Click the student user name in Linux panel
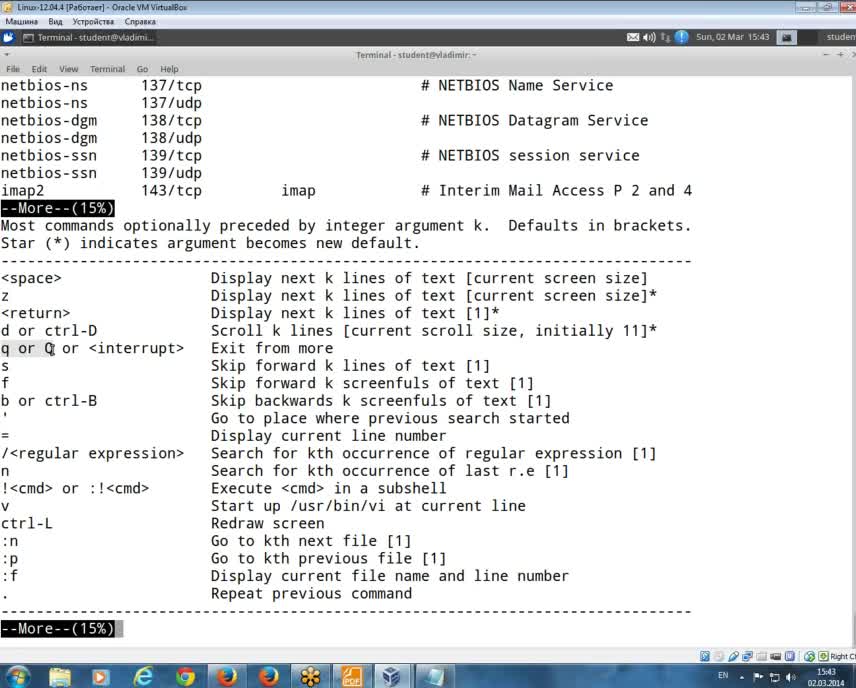 841,37
